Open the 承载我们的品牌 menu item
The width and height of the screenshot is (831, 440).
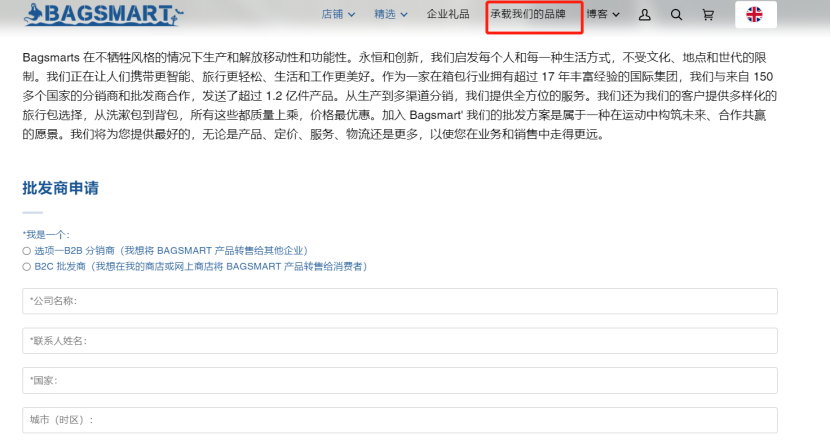pos(528,14)
